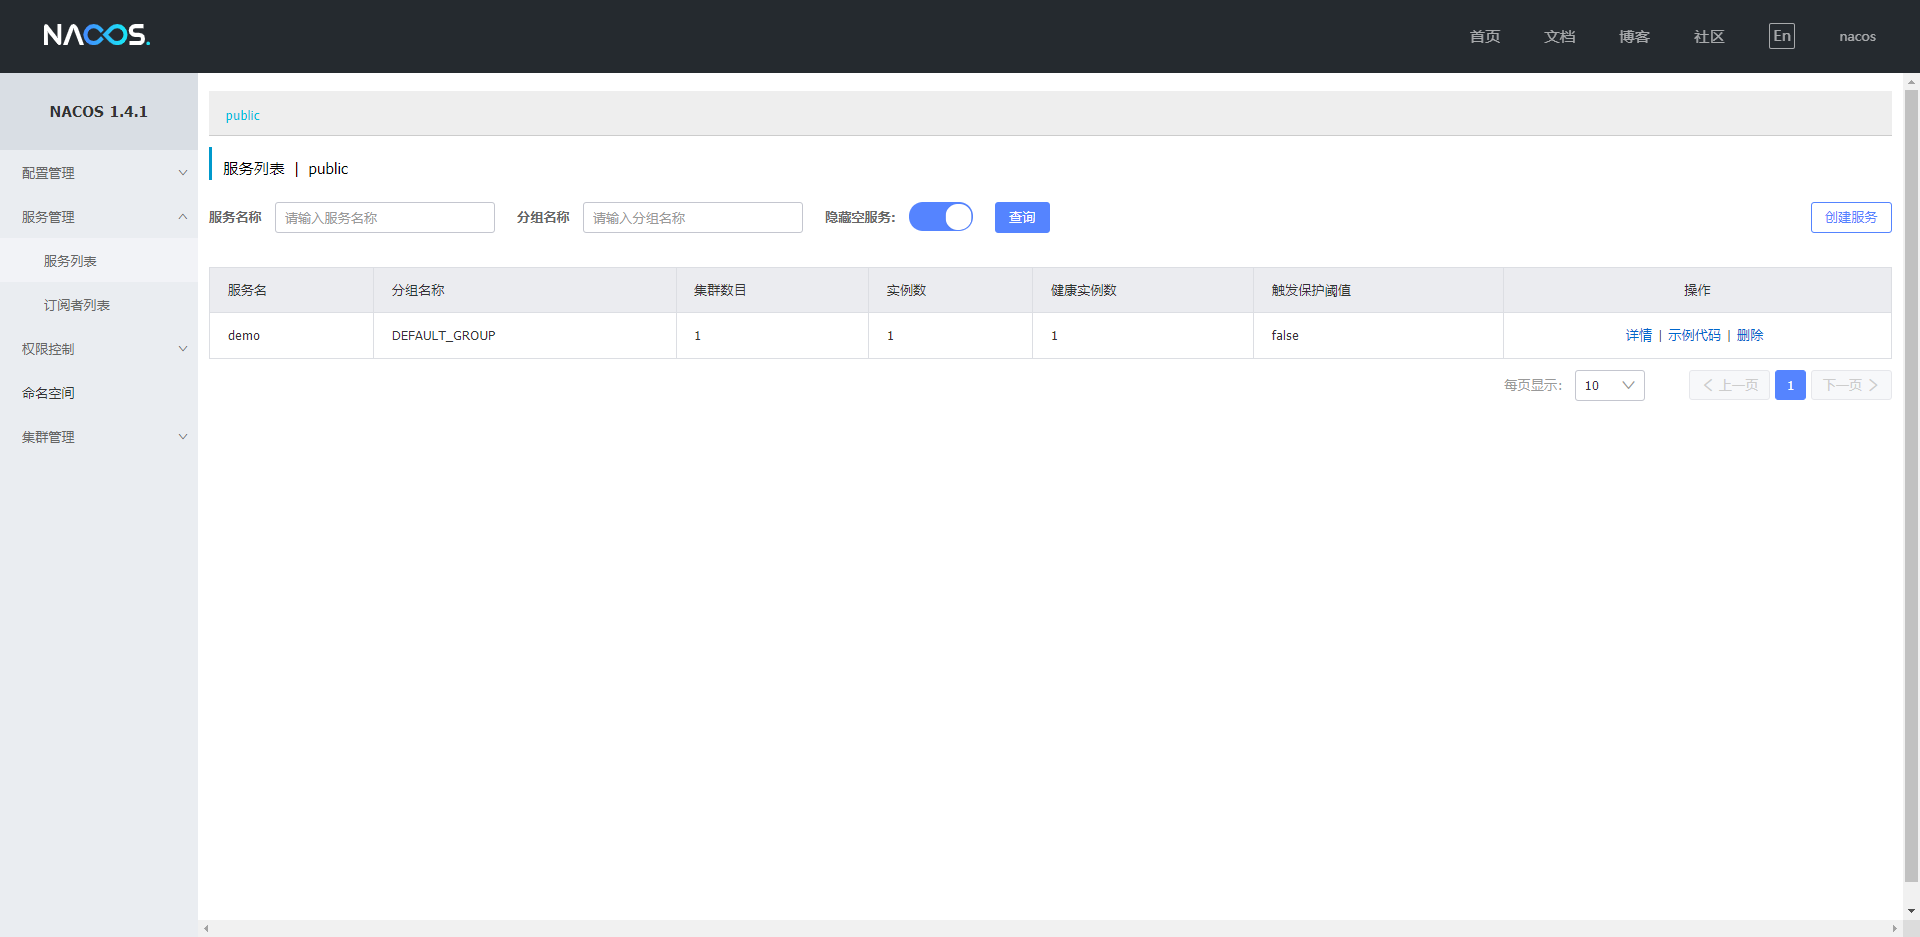Click the 集群数目 column header
Viewport: 1920px width, 937px height.
772,290
